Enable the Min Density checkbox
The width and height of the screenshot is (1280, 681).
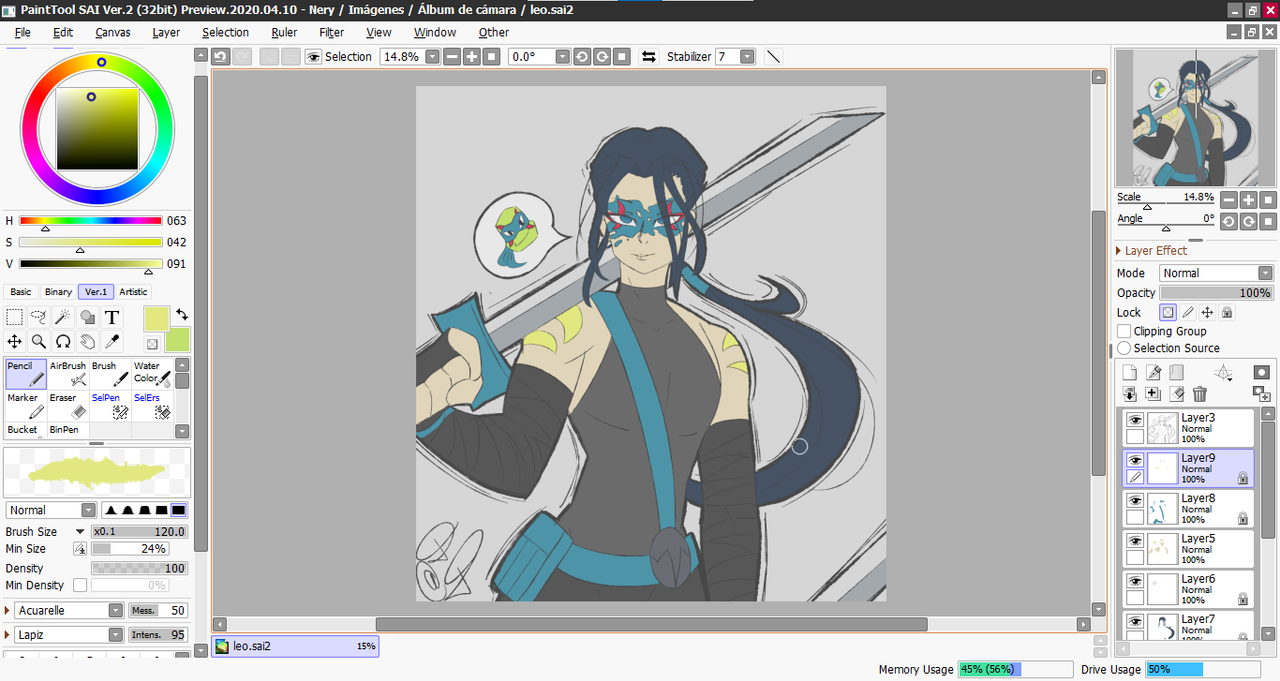coord(80,585)
